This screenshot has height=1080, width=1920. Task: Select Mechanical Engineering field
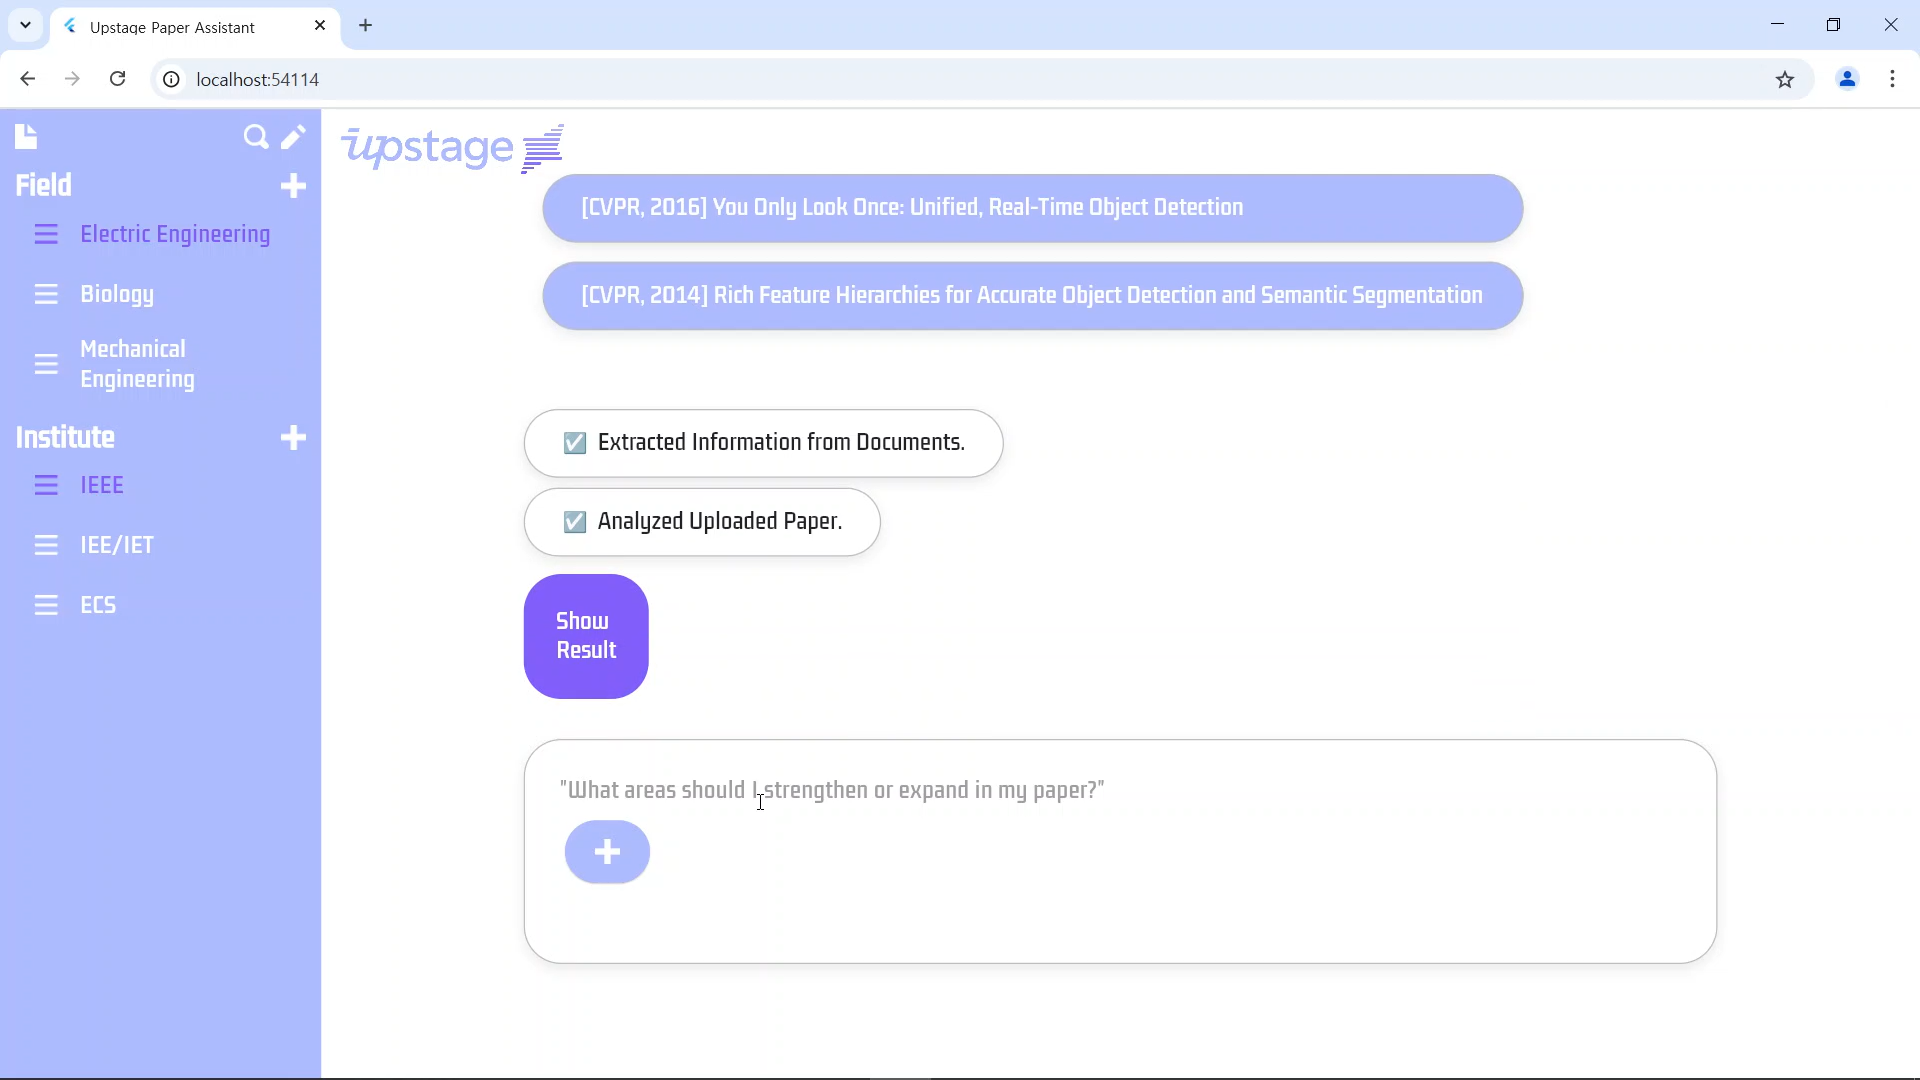coord(137,364)
